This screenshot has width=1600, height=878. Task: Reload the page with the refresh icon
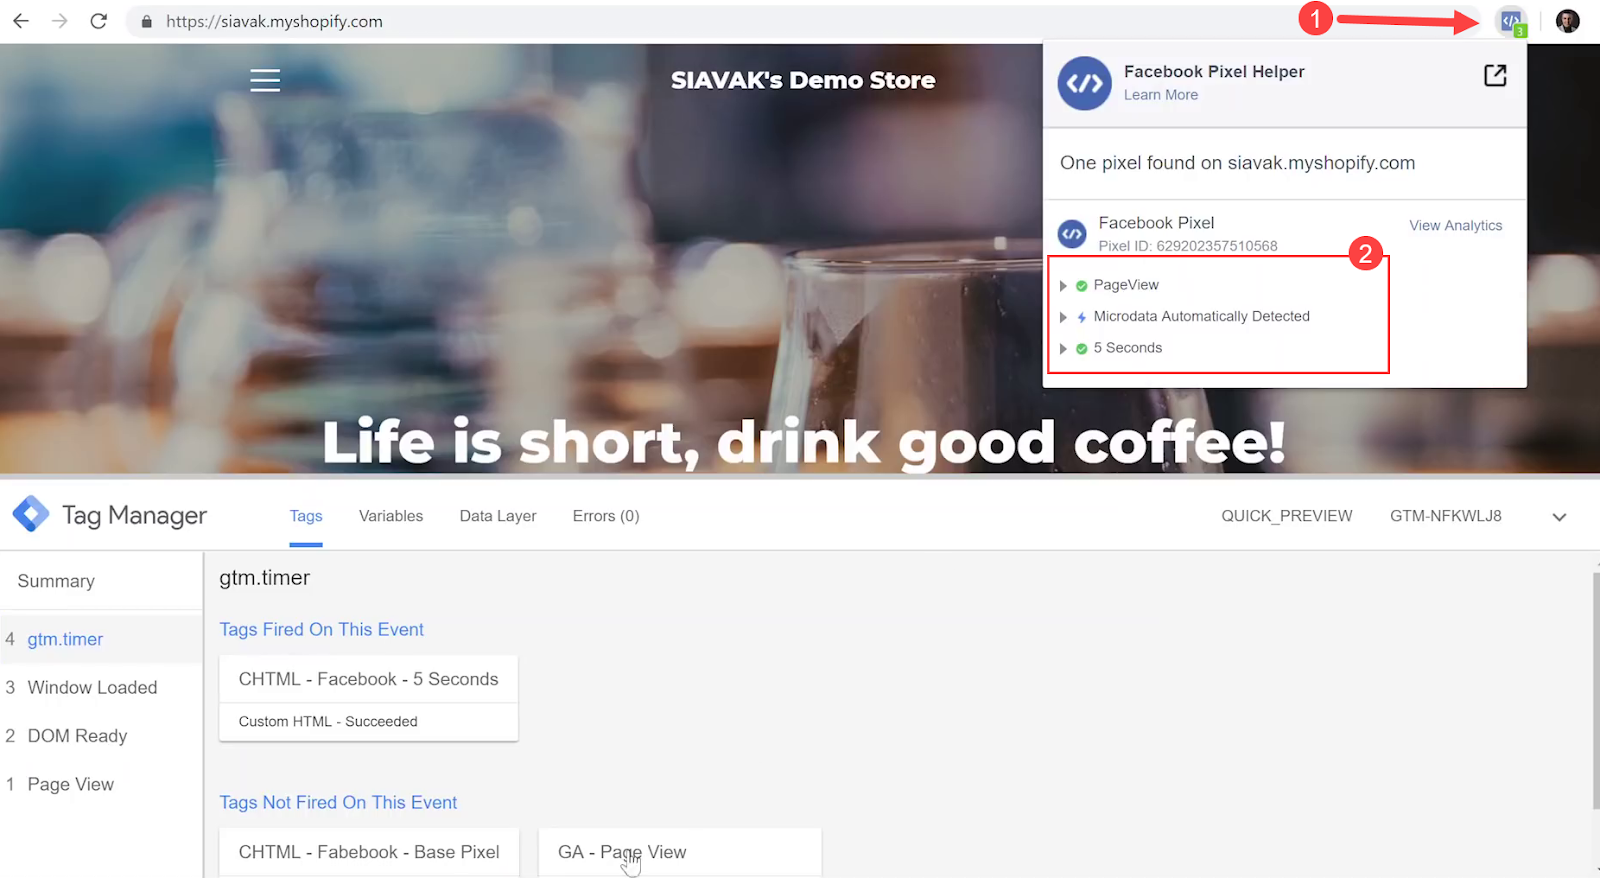(98, 21)
